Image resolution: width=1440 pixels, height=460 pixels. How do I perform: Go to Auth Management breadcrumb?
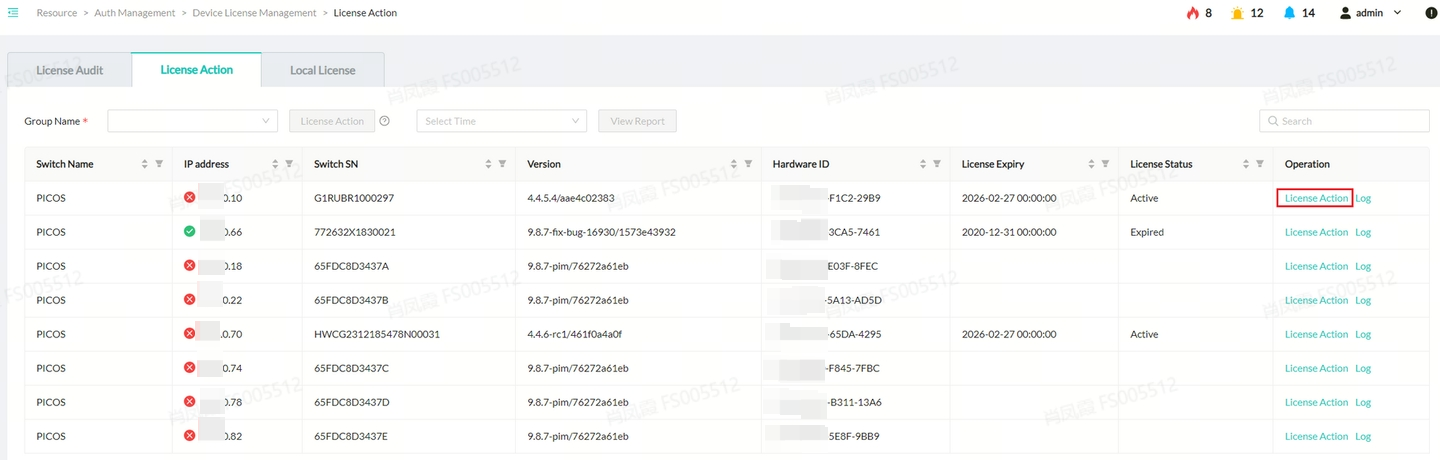pos(134,13)
